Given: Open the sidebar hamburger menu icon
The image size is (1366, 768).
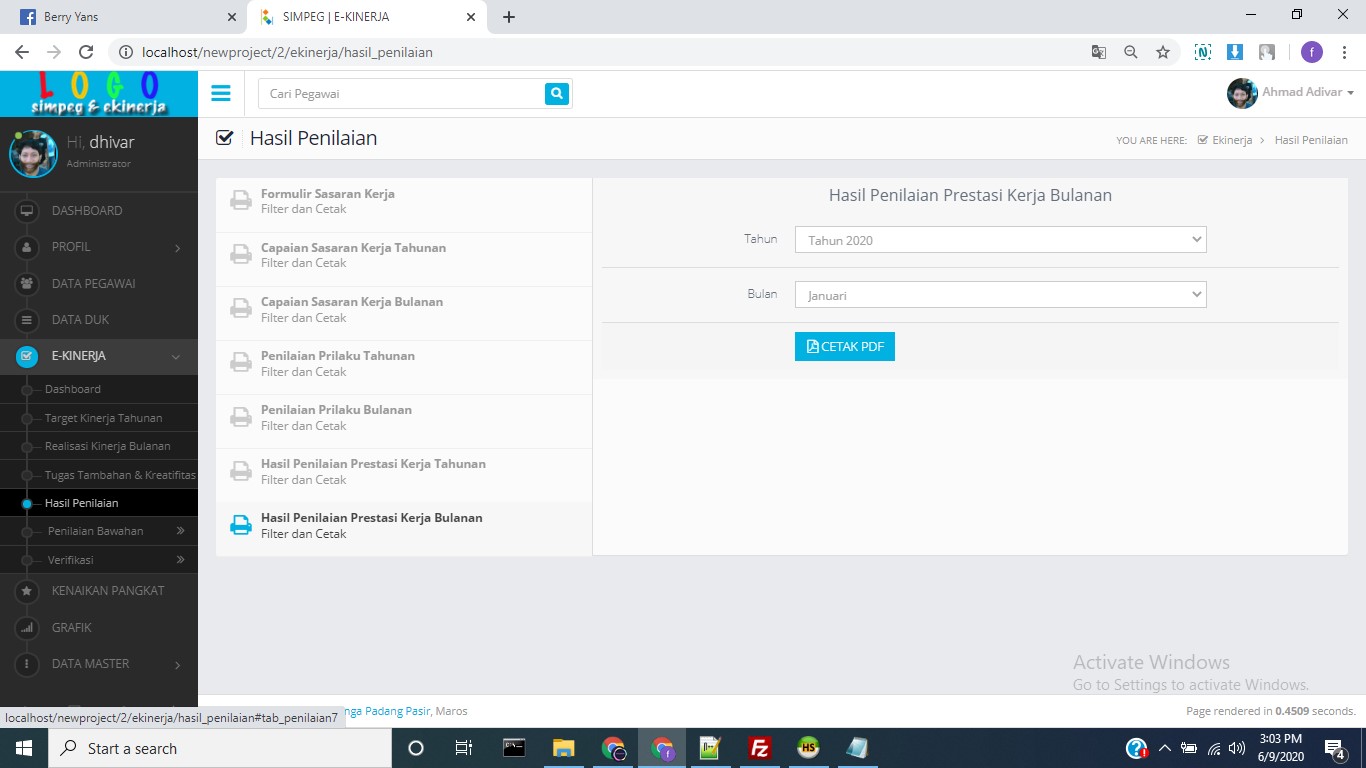Looking at the screenshot, I should [x=220, y=92].
